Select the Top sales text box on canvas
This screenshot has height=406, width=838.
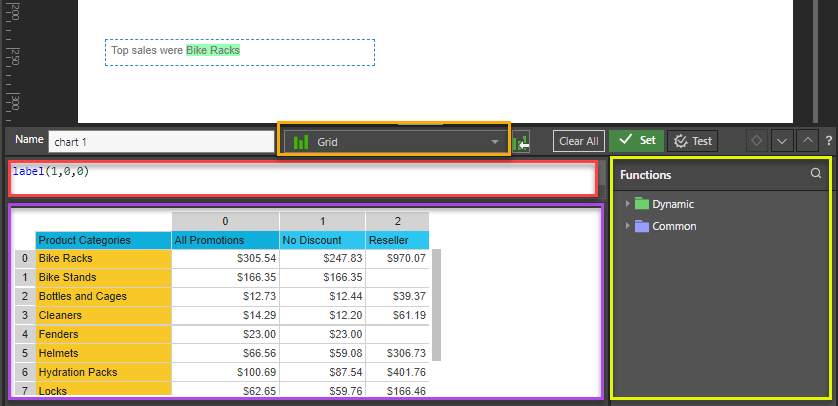pos(239,51)
